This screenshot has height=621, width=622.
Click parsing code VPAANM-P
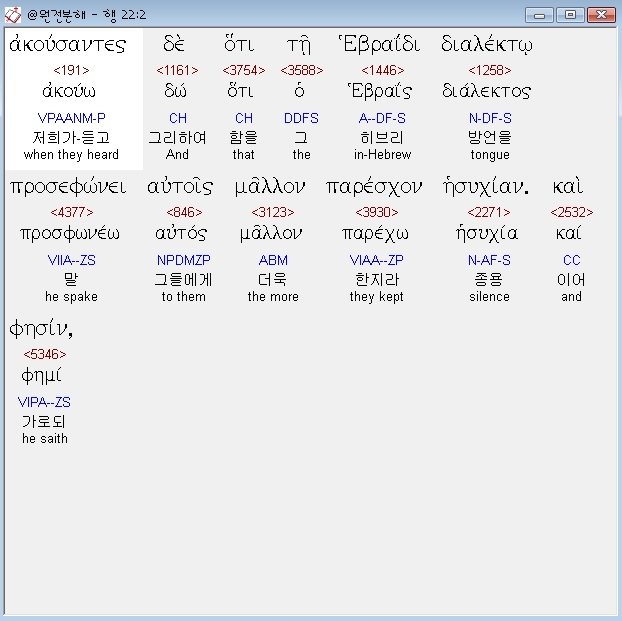[71, 118]
